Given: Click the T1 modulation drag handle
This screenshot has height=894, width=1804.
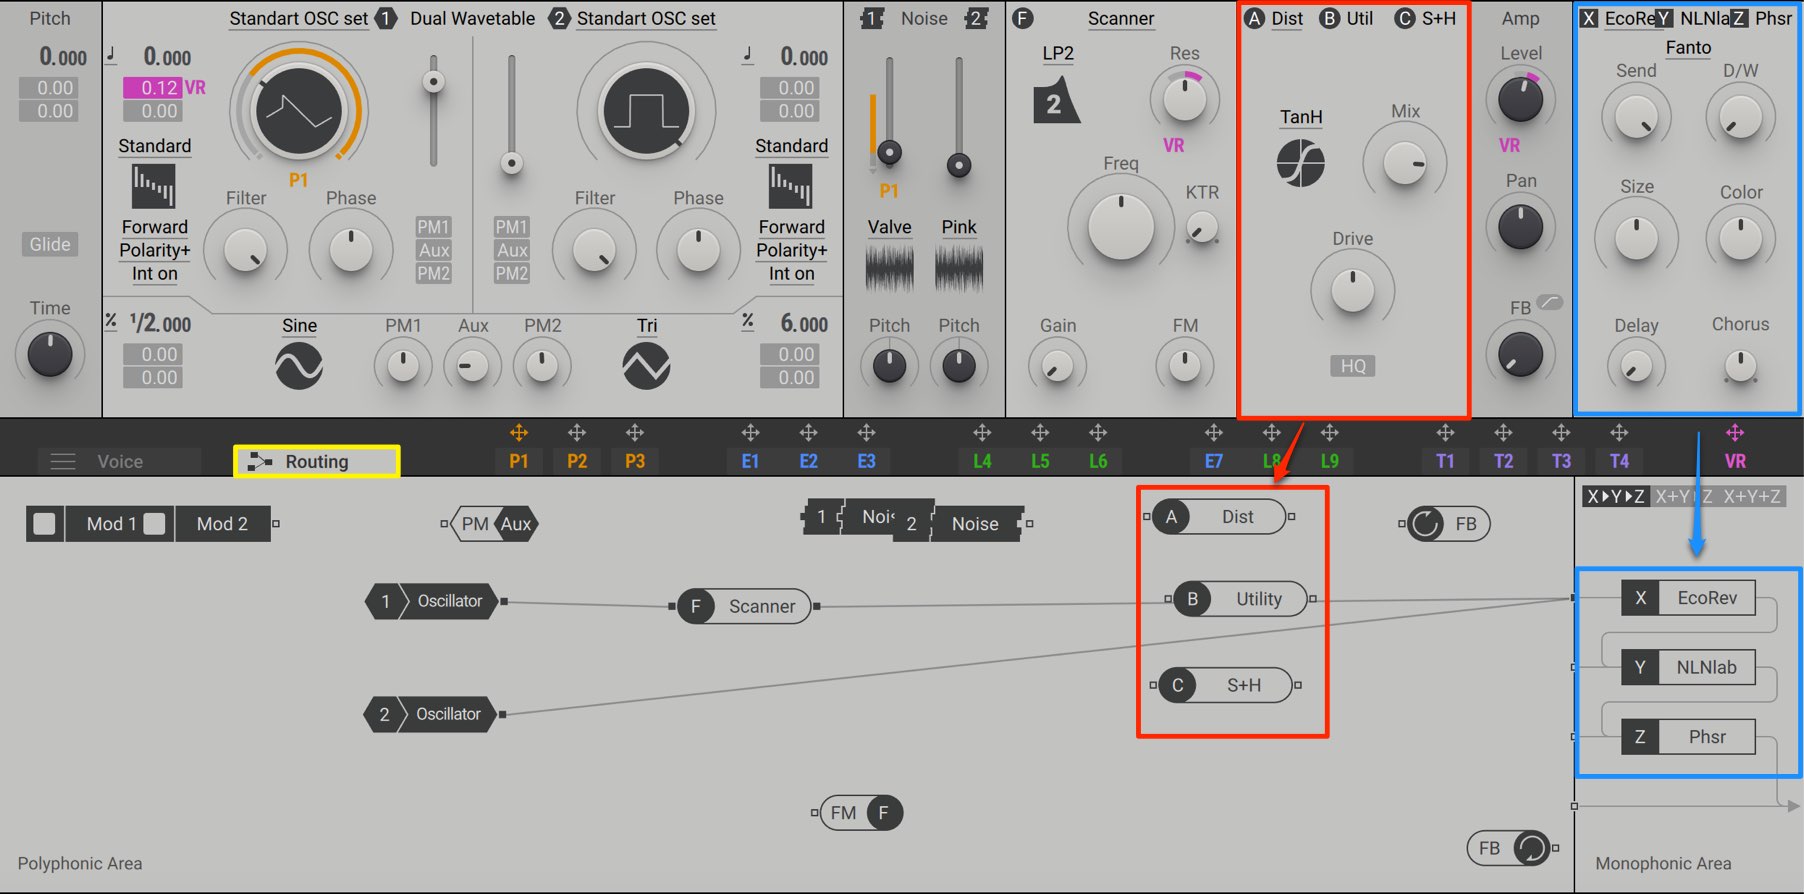Looking at the screenshot, I should point(1445,433).
